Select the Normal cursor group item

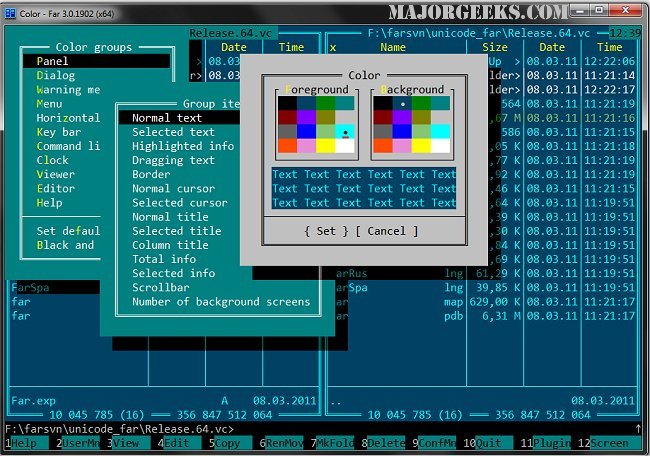173,188
